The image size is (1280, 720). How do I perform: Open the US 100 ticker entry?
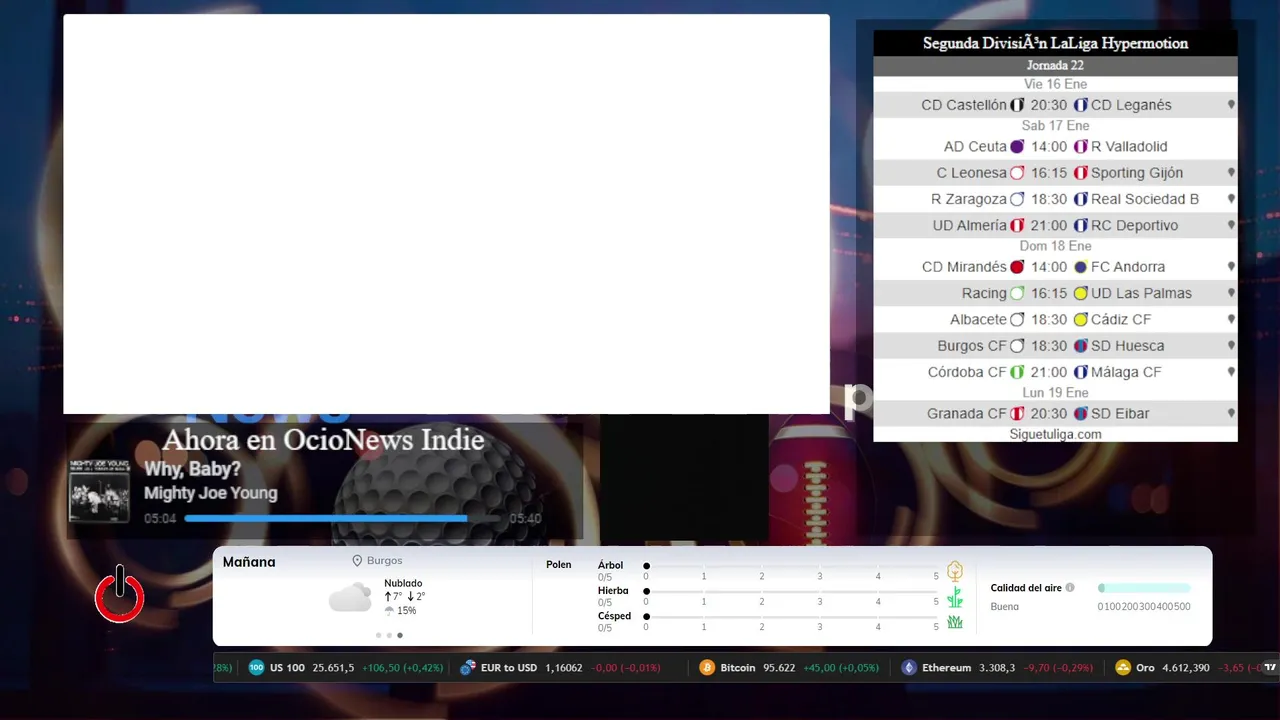345,668
